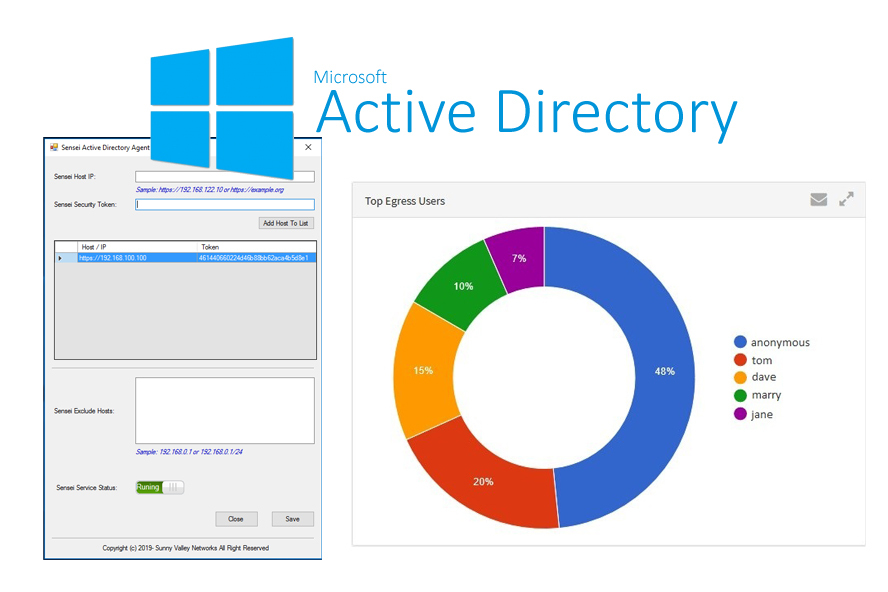Expand the Top Egress Users chart fullscreen
The height and width of the screenshot is (592, 888).
[846, 200]
